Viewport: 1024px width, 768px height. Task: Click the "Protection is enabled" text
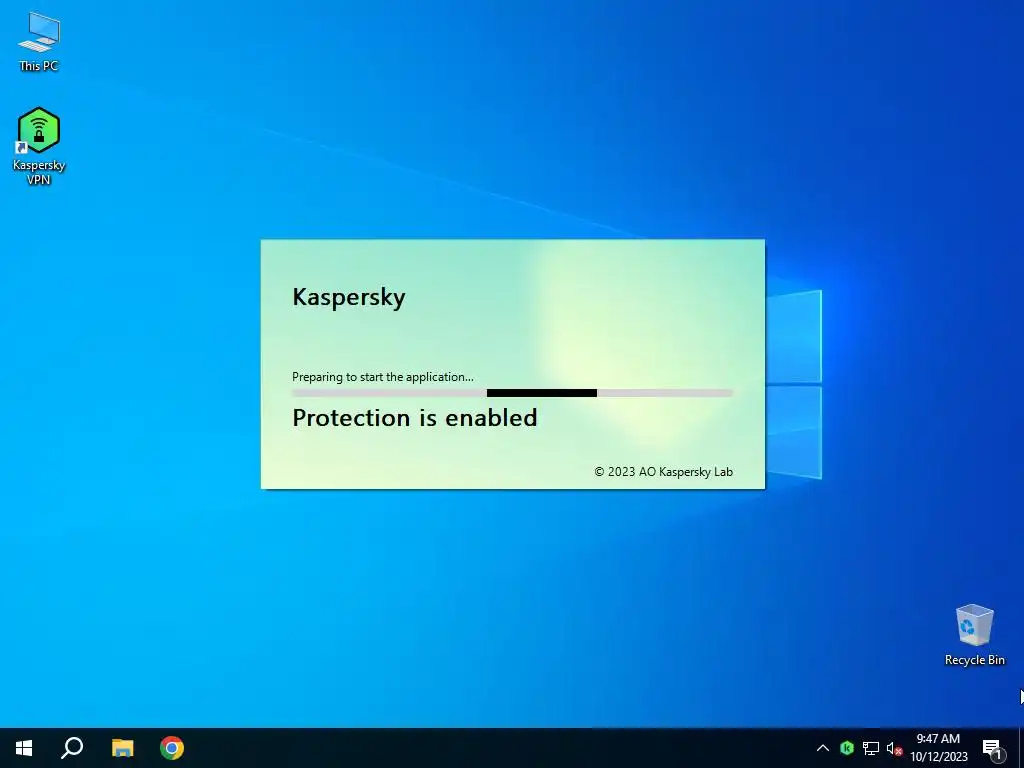(415, 418)
